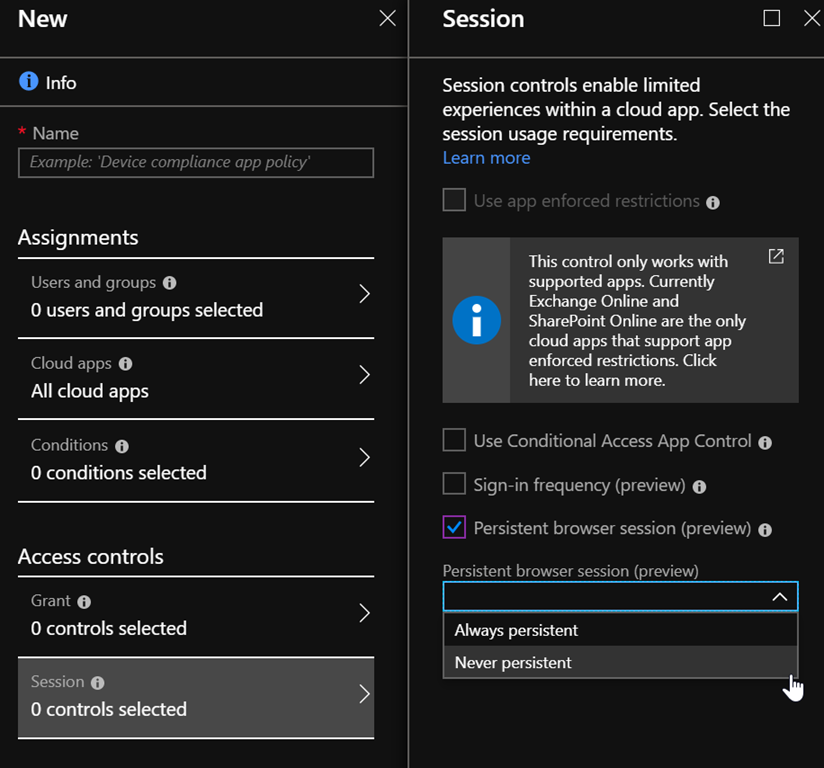
Task: Click the Name input field
Action: coord(196,162)
